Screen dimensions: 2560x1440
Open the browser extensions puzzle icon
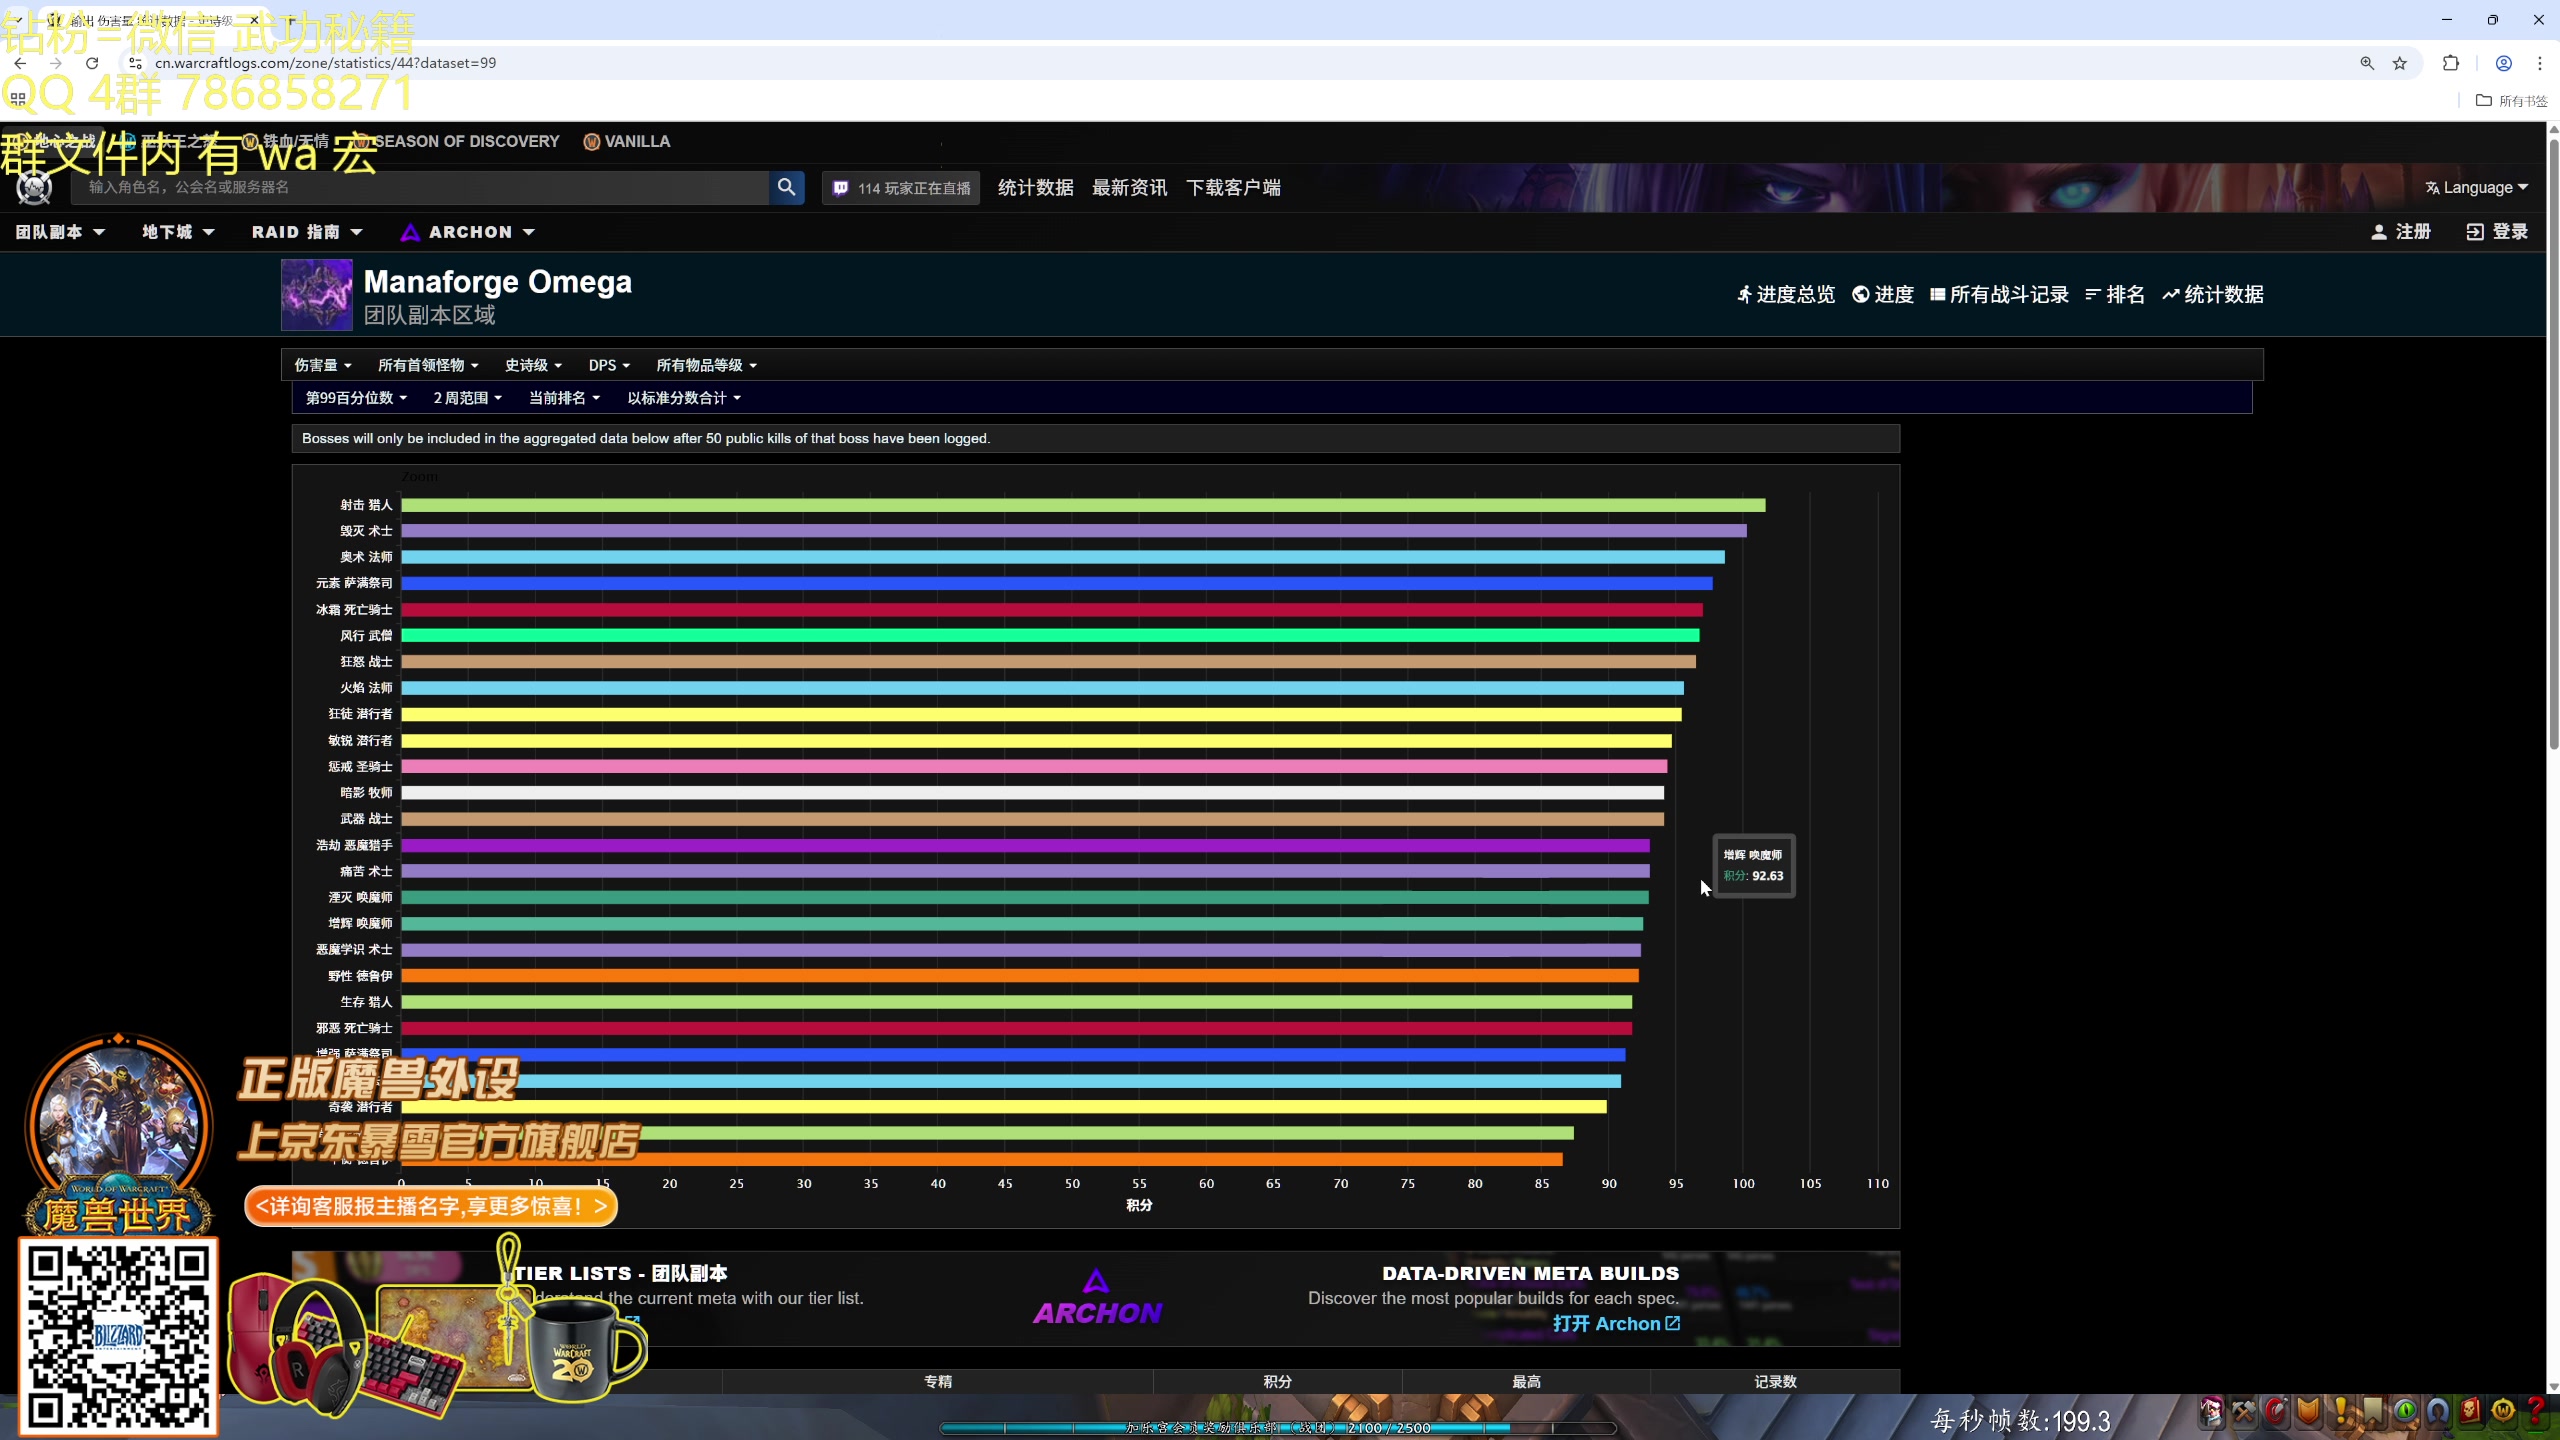click(x=2451, y=63)
